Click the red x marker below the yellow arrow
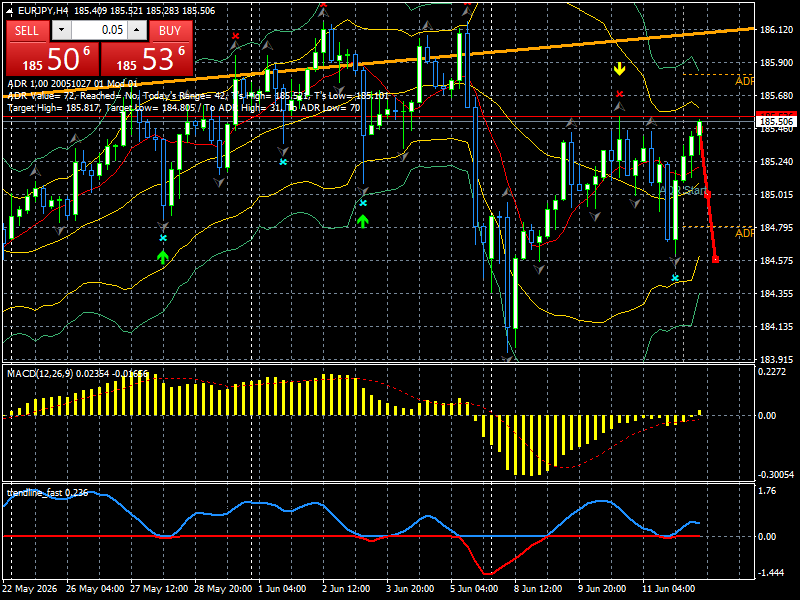Image resolution: width=800 pixels, height=600 pixels. [619, 94]
